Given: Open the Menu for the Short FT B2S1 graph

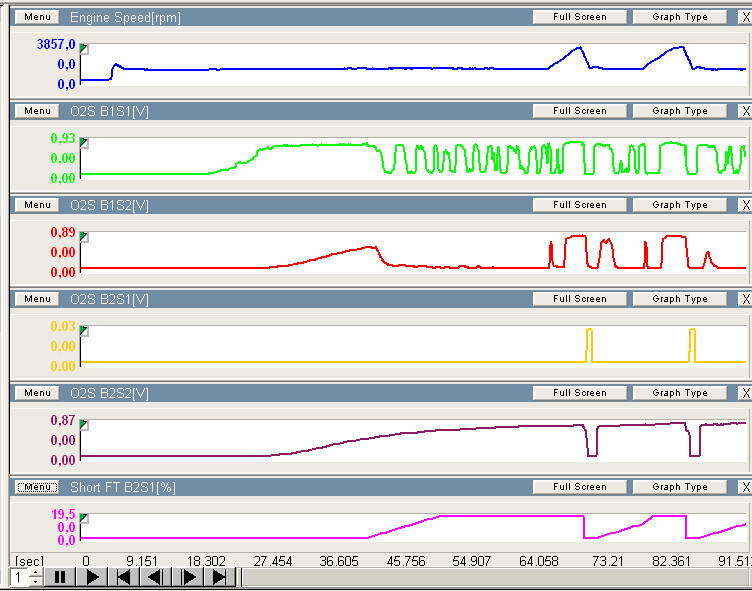Looking at the screenshot, I should coord(37,487).
